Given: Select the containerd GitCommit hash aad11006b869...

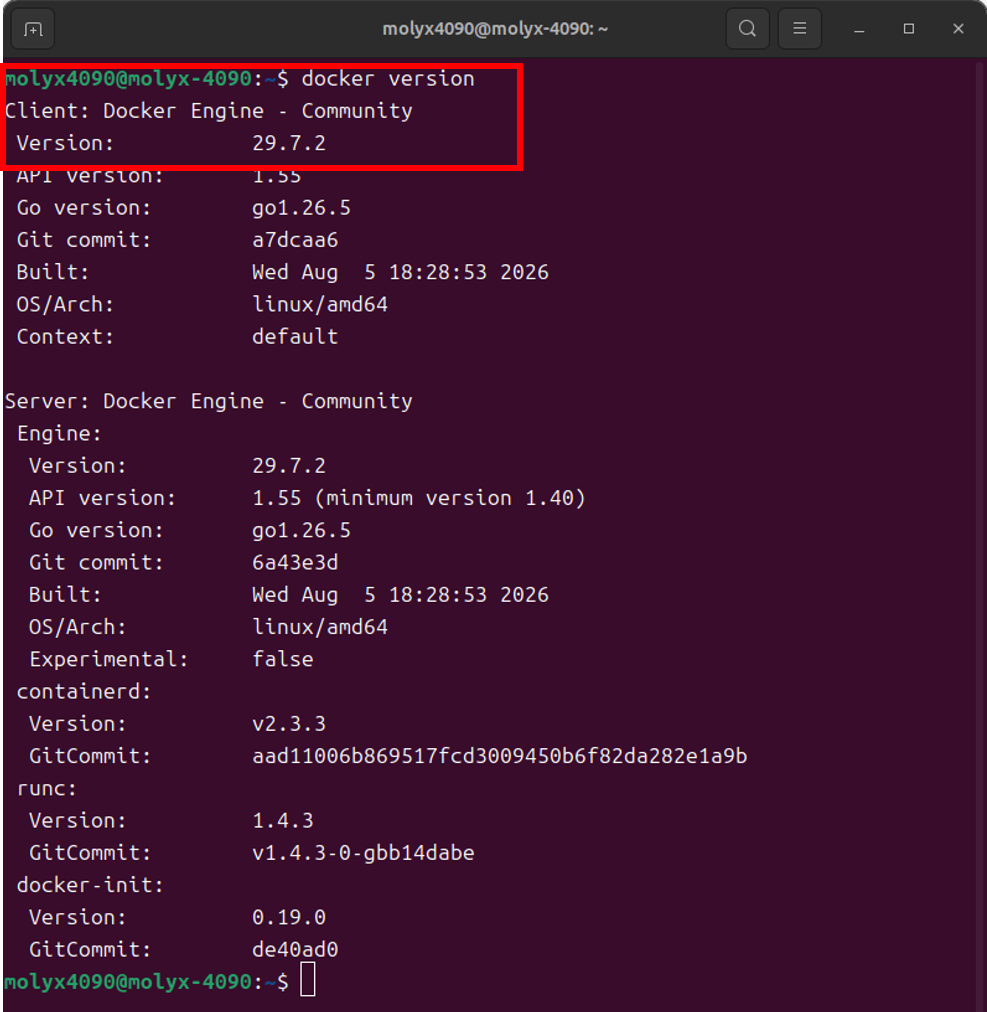Looking at the screenshot, I should coord(500,756).
